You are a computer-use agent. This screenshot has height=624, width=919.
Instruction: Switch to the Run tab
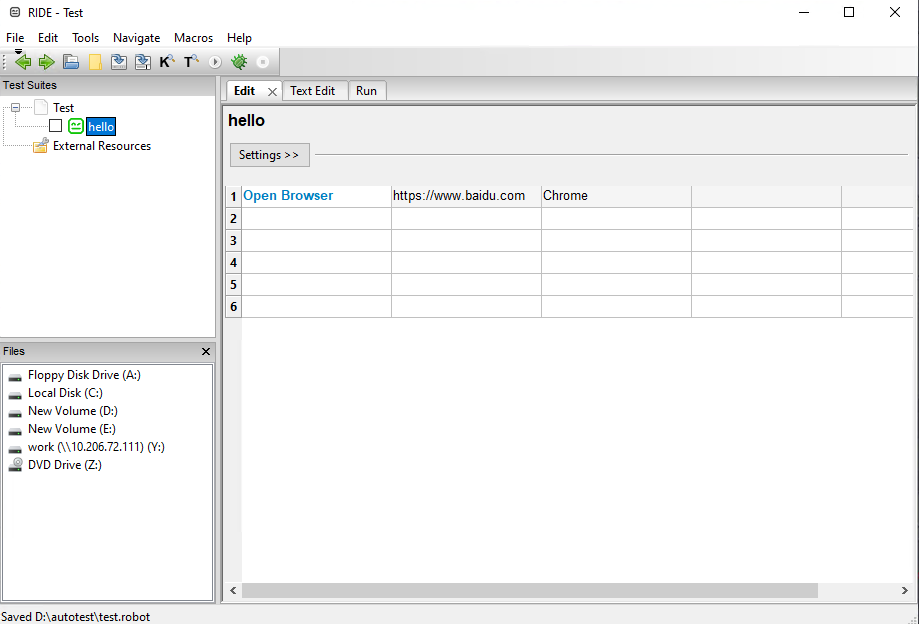point(367,91)
